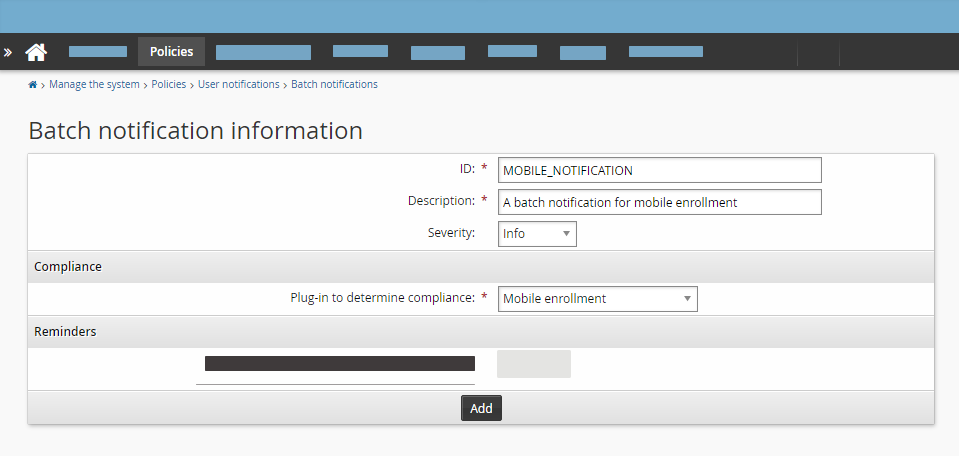Click the Reminders section header
The image size is (959, 456).
pyautogui.click(x=65, y=331)
